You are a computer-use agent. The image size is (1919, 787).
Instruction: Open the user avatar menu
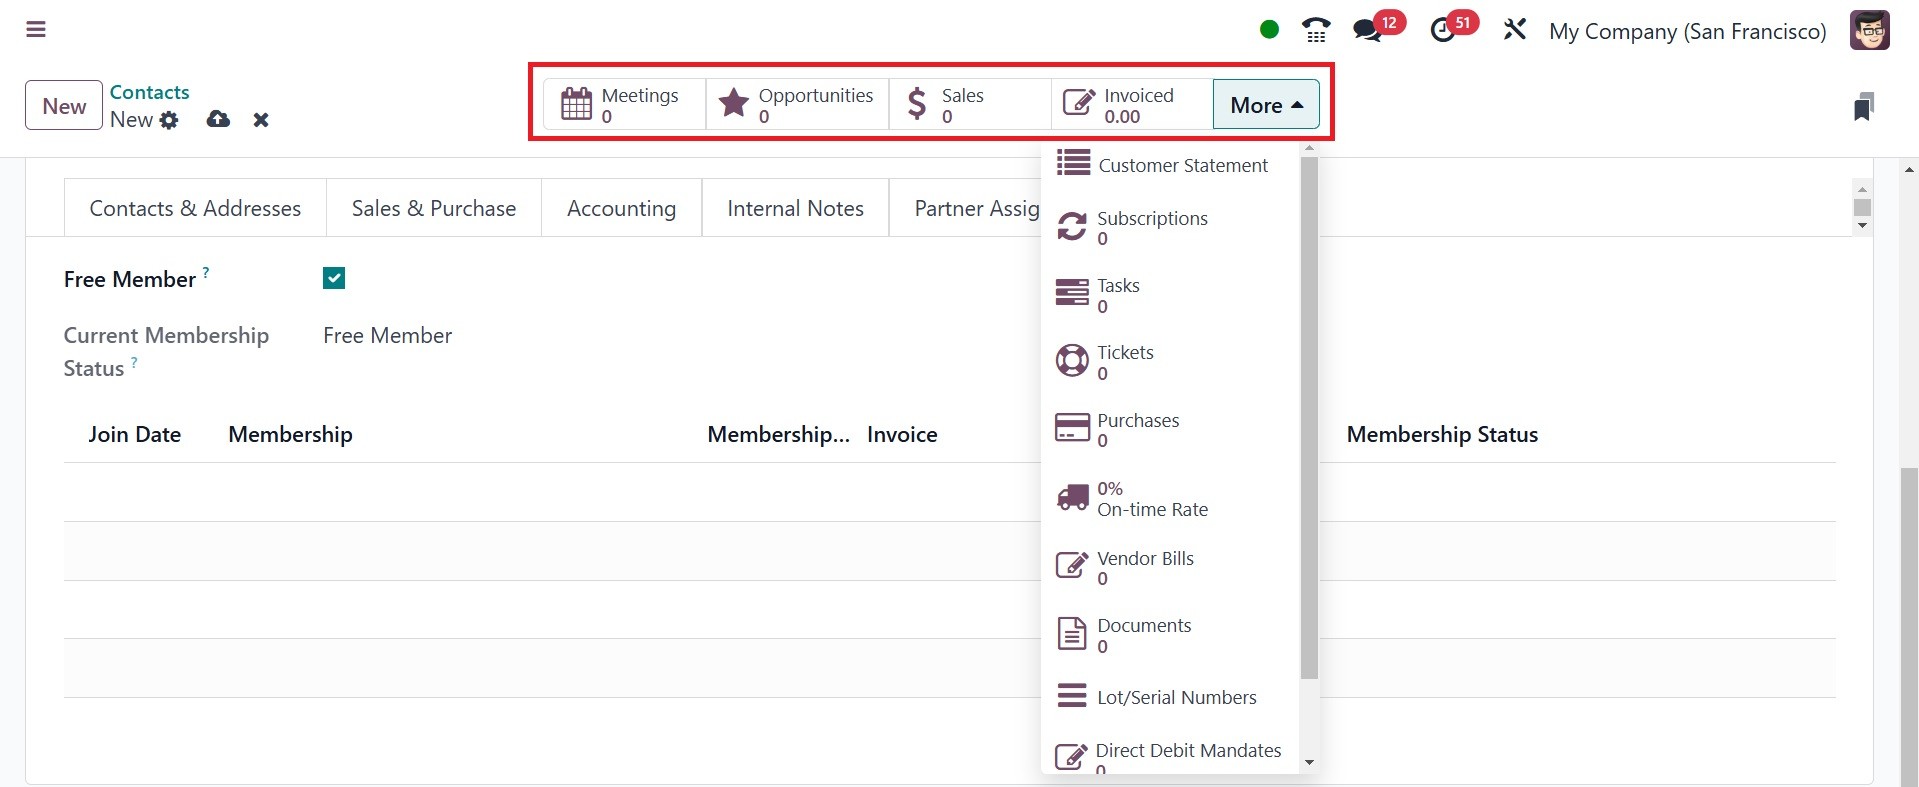click(1869, 30)
